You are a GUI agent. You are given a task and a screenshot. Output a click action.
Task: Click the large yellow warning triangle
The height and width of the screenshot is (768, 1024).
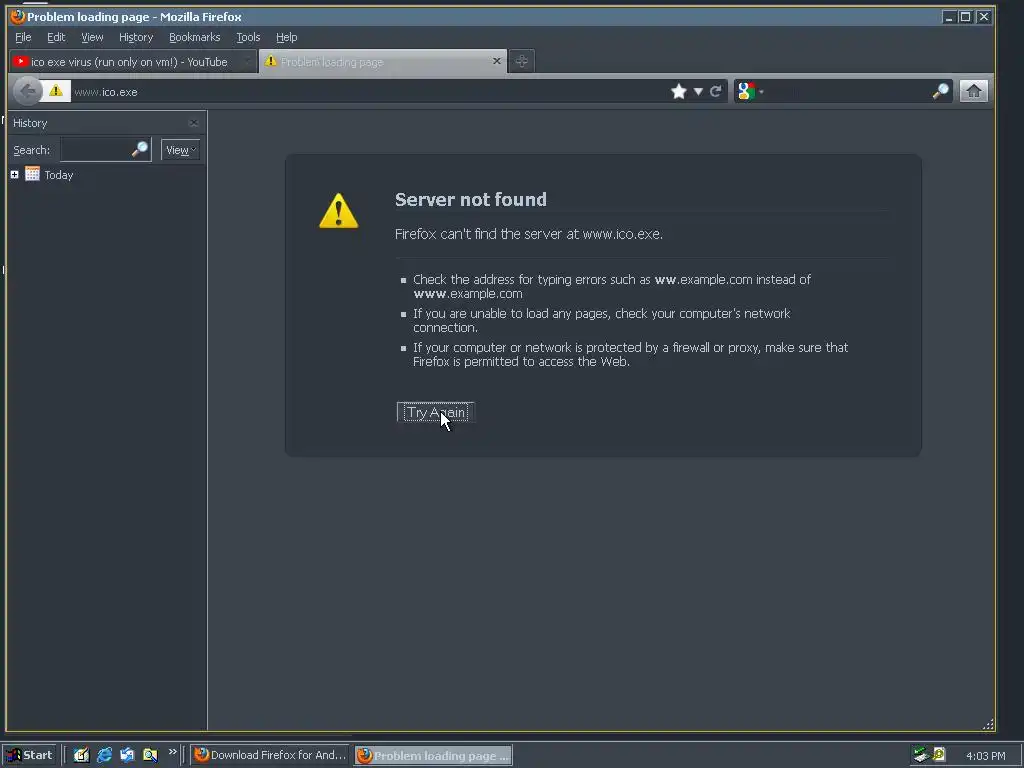click(x=338, y=211)
